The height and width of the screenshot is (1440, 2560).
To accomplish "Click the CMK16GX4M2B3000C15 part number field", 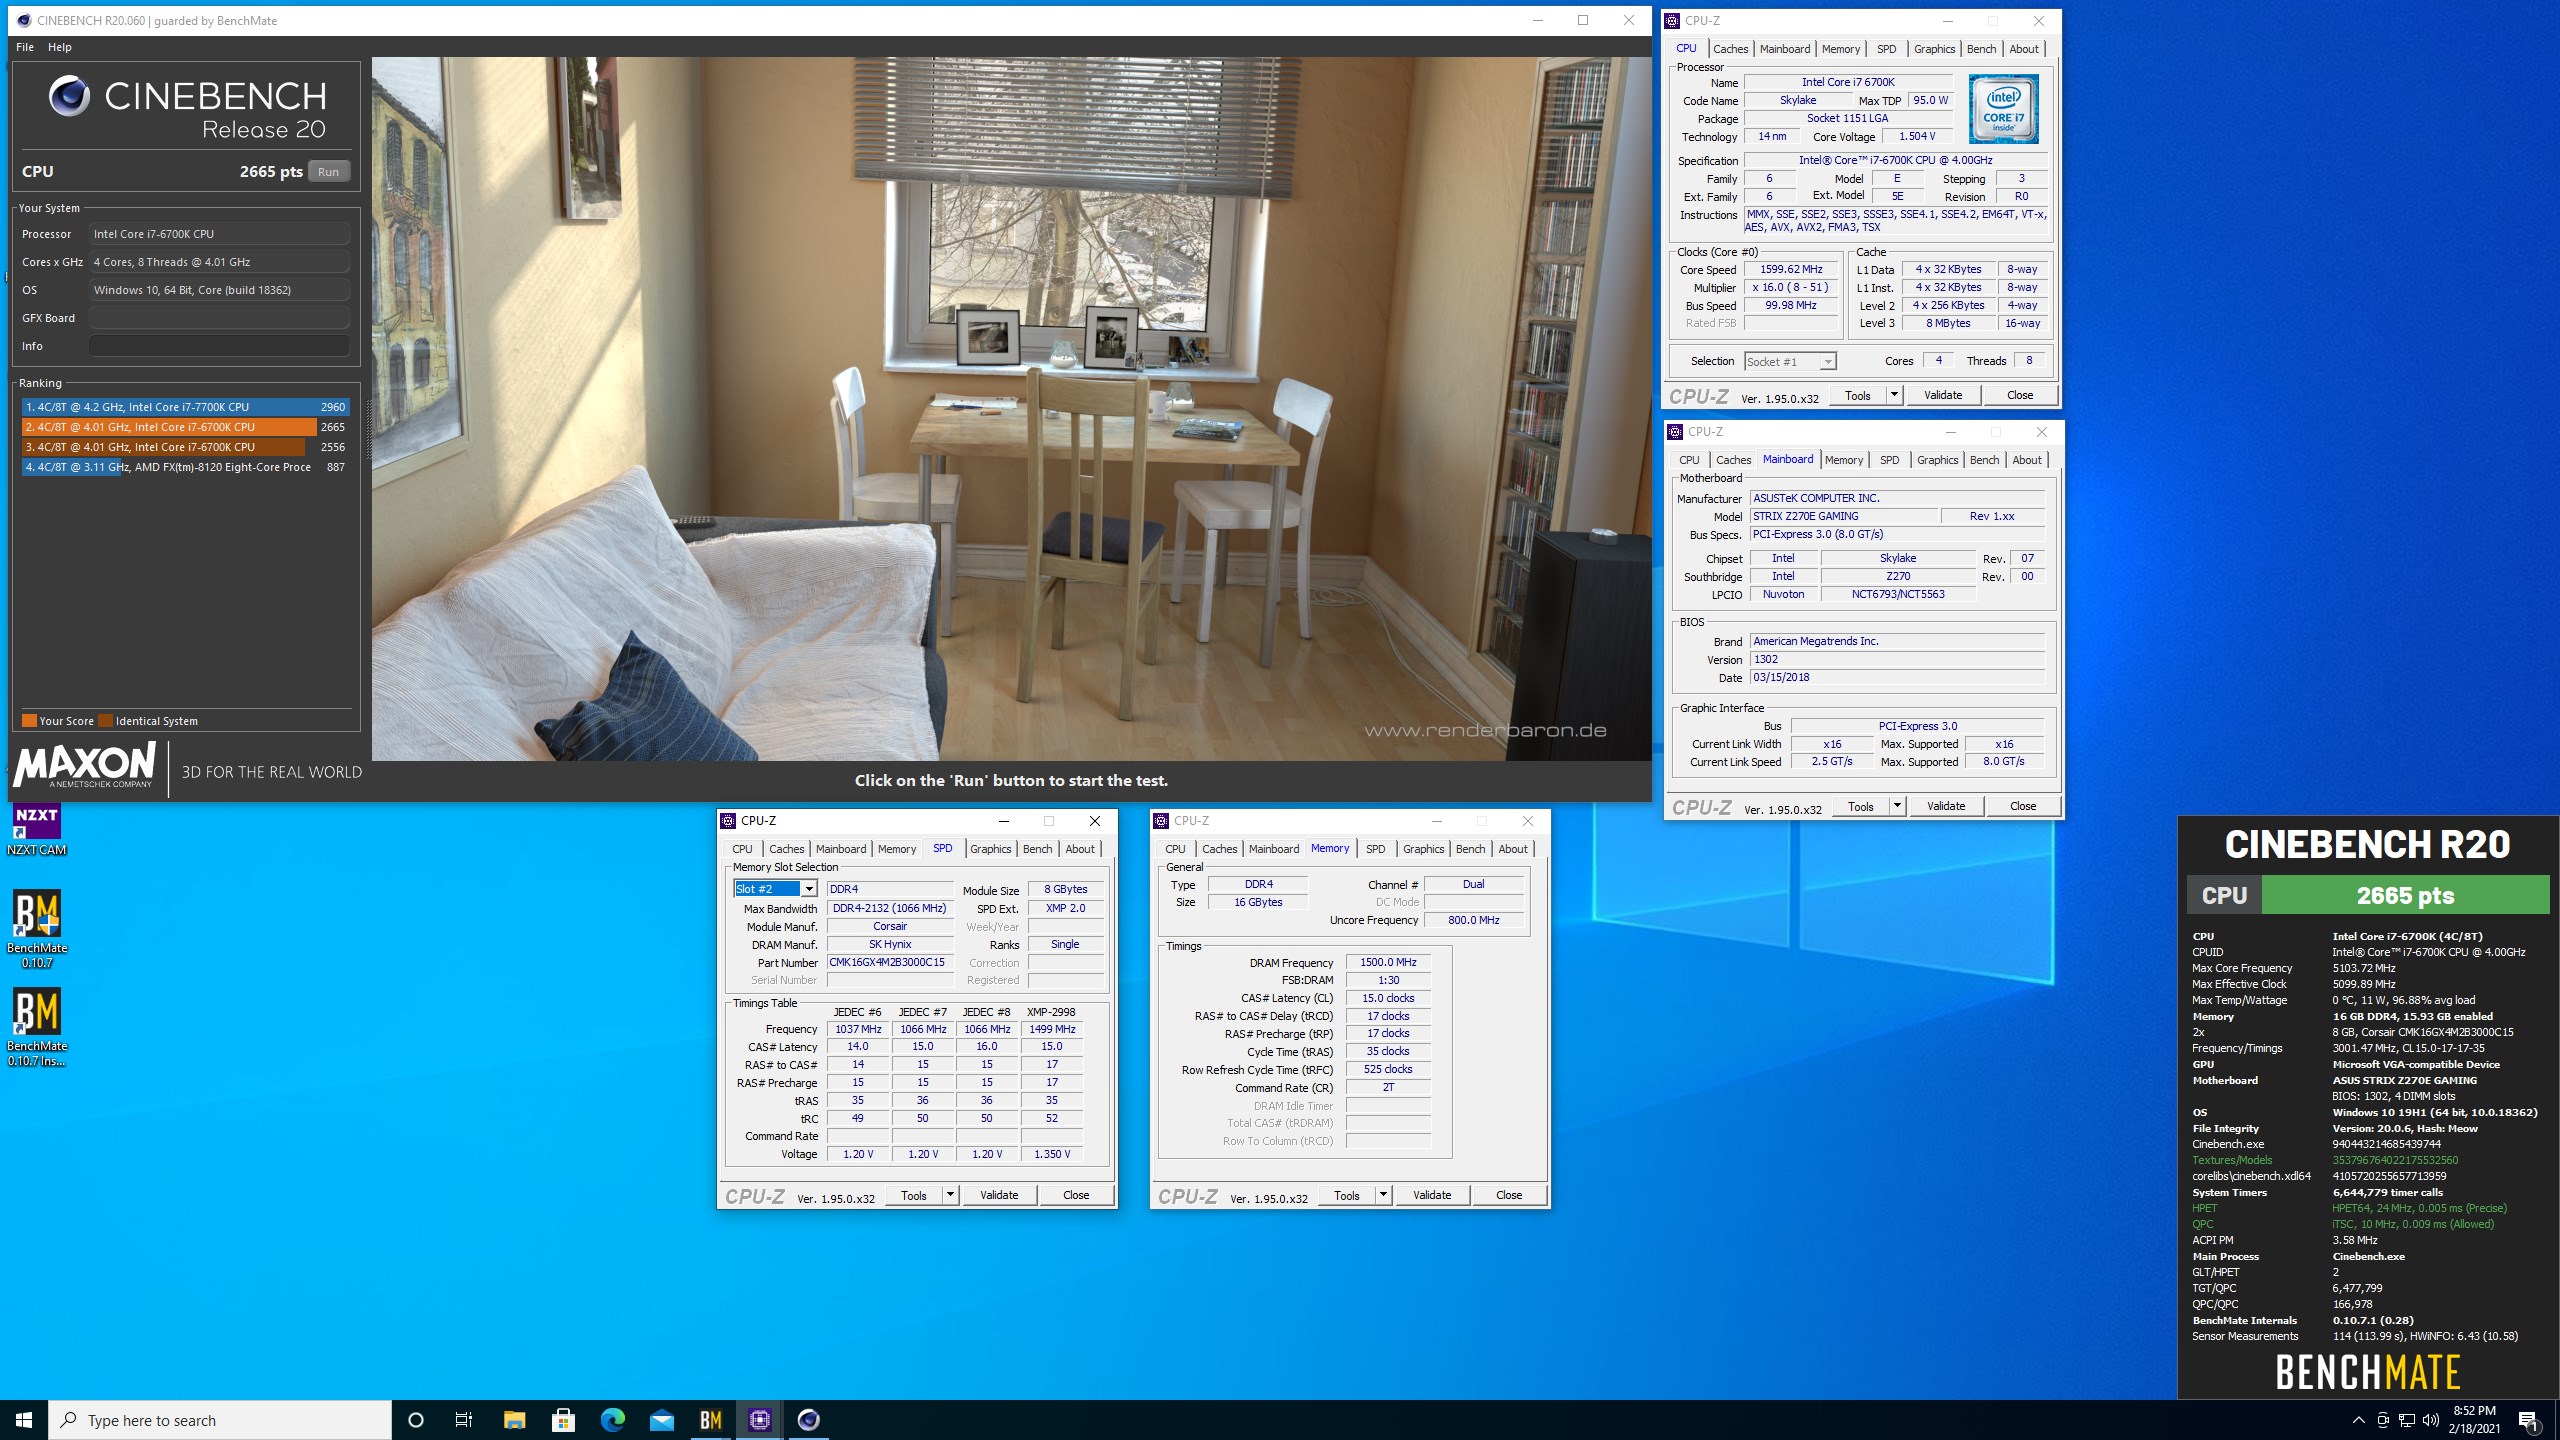I will (x=889, y=963).
